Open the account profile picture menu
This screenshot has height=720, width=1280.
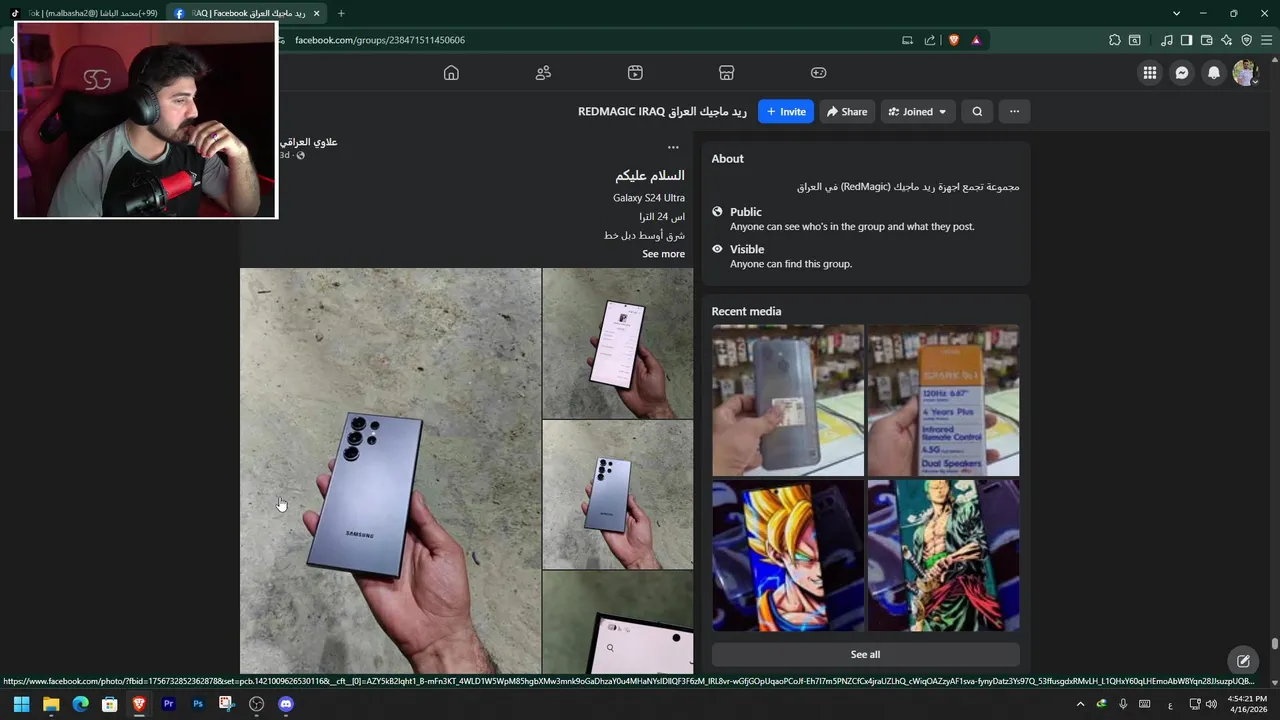pos(1245,73)
